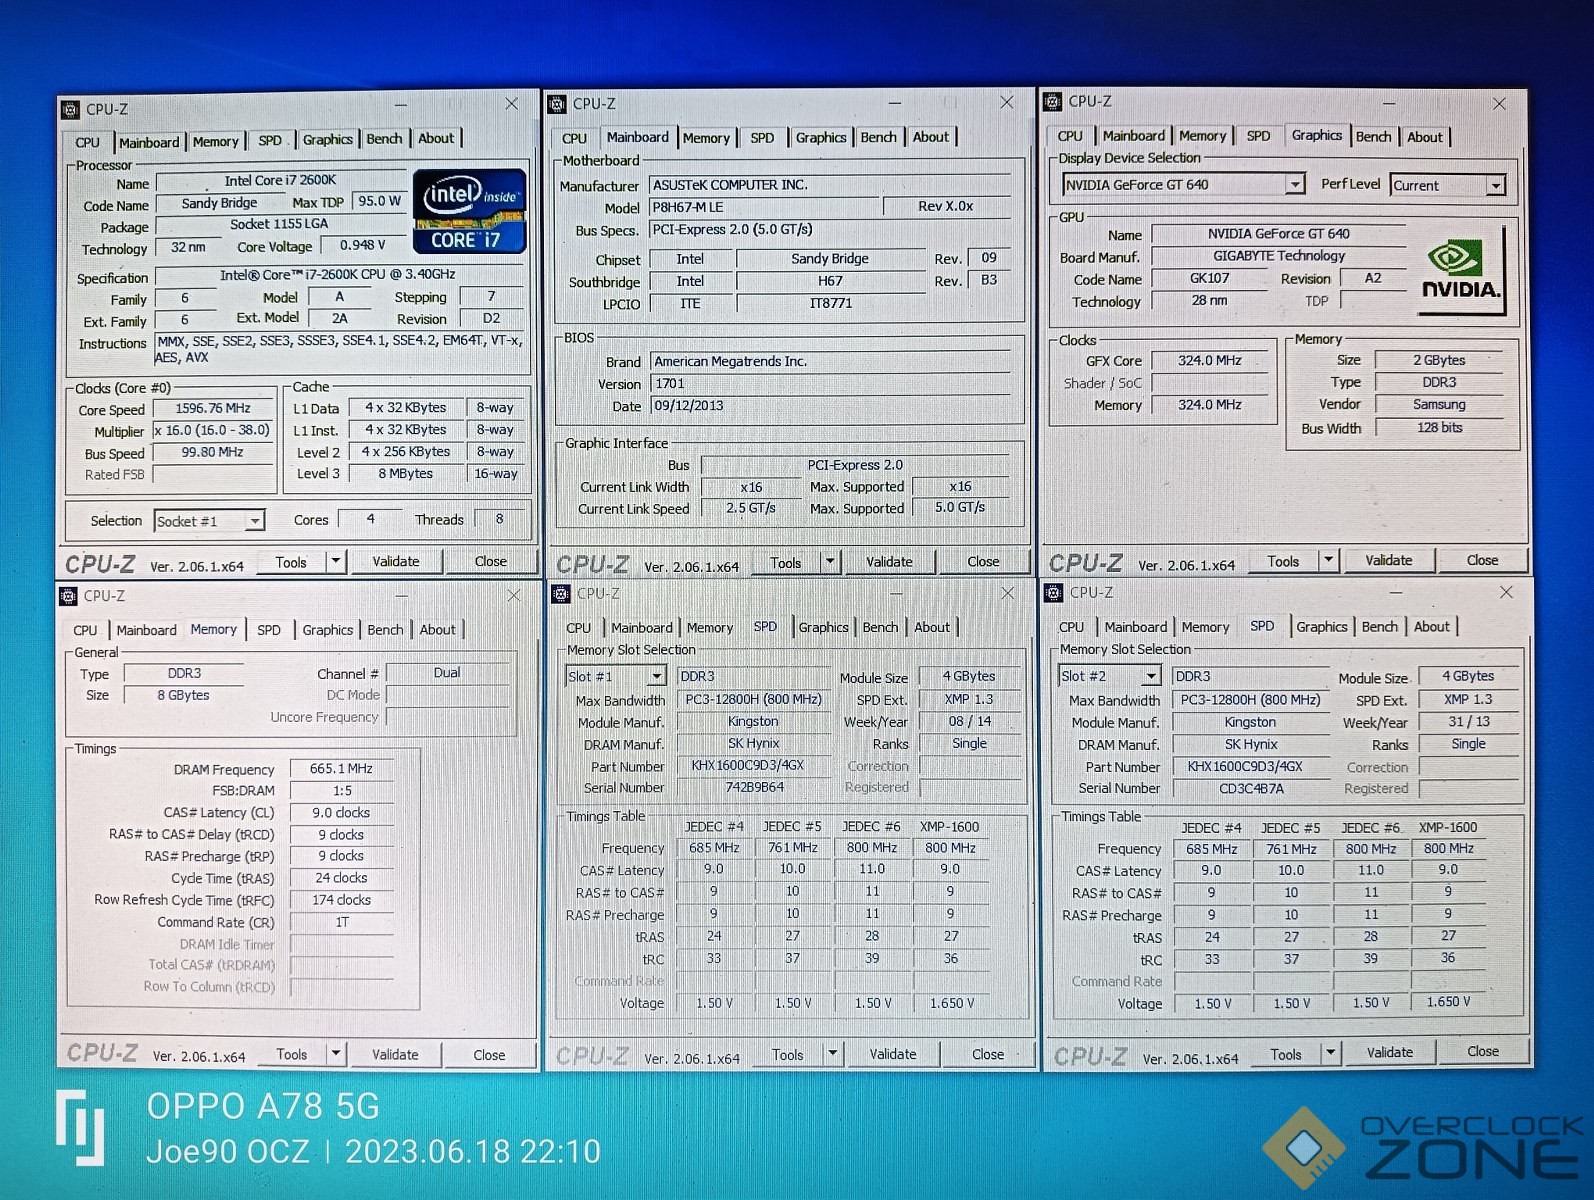Expand the Tools arrow in the Motherboard window
The width and height of the screenshot is (1594, 1200).
(x=830, y=562)
